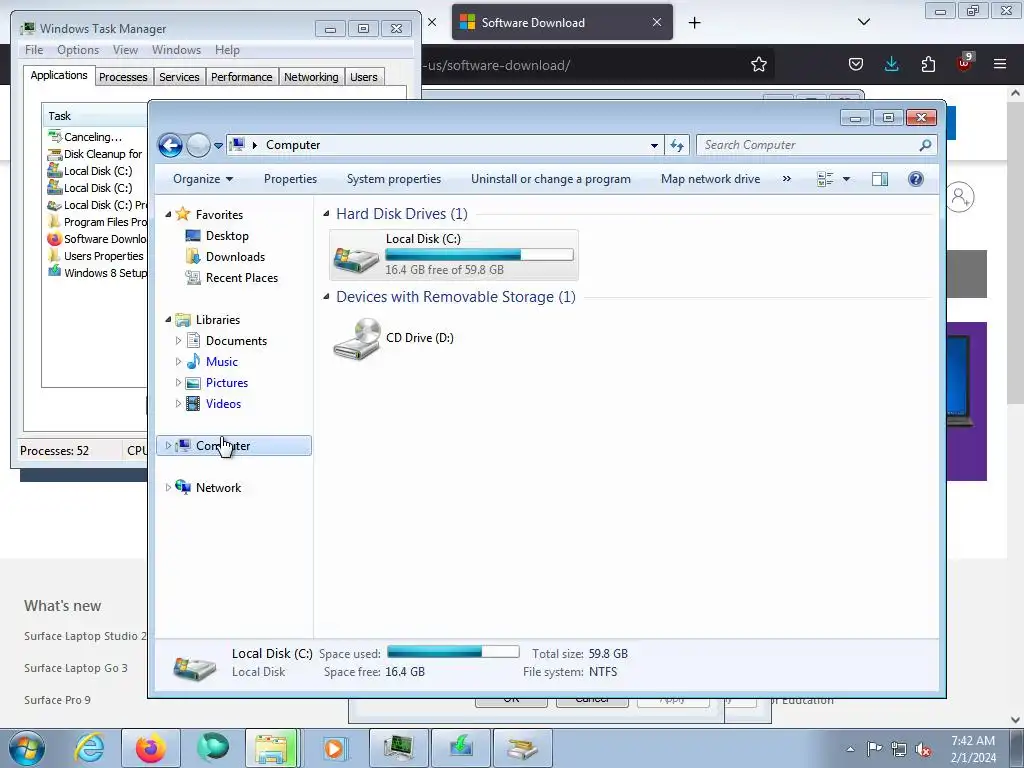1024x768 pixels.
Task: Select the Pictures library
Action: 227,383
